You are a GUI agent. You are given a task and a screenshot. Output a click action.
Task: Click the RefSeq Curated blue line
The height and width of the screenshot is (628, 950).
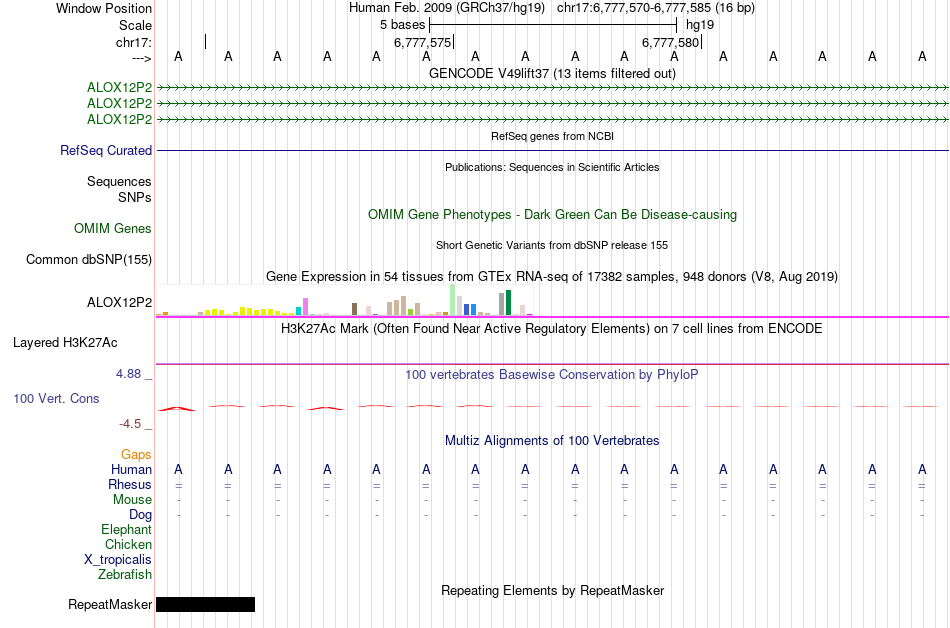click(x=552, y=150)
